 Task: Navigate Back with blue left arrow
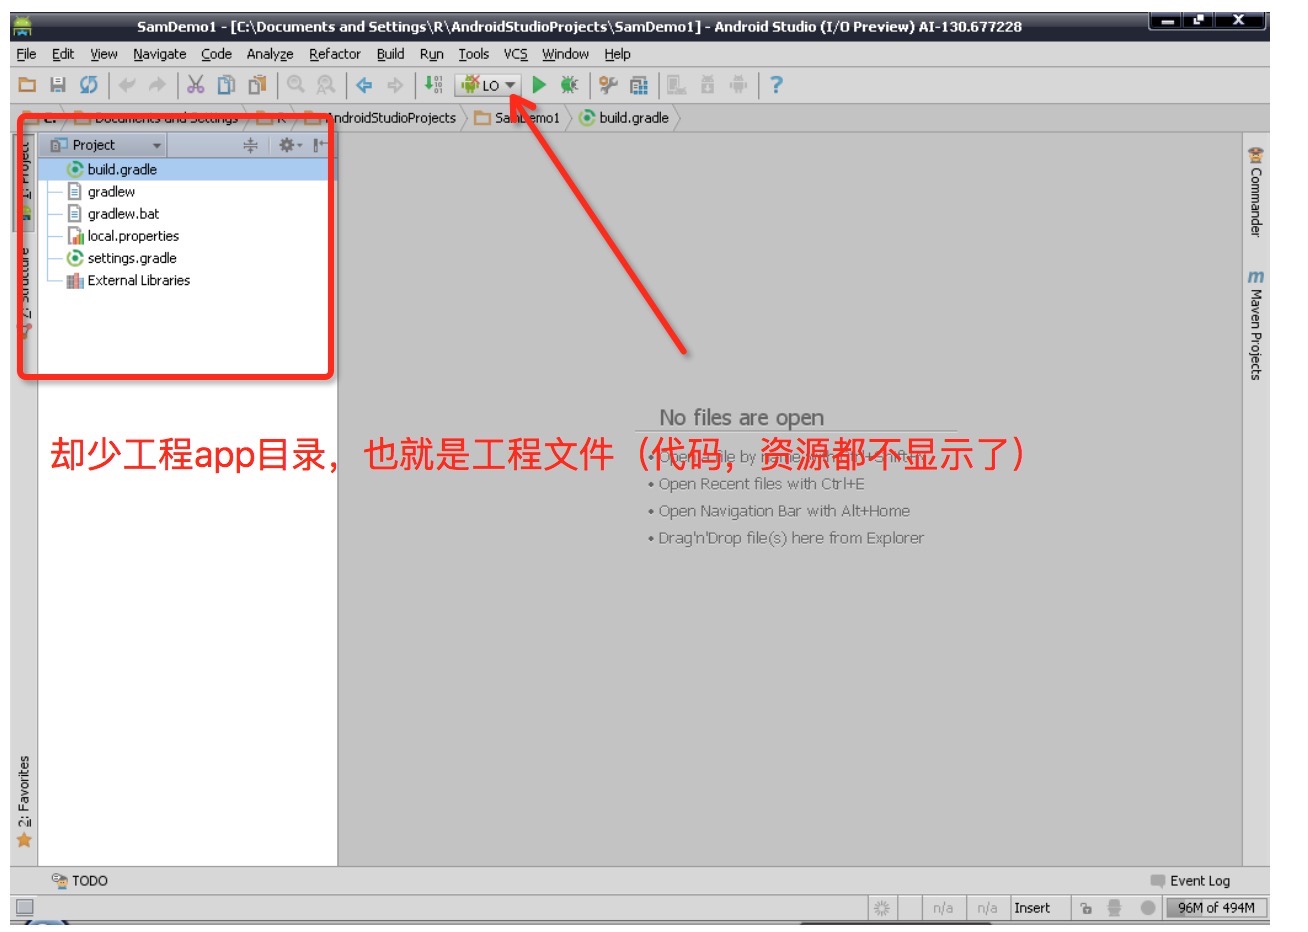[365, 85]
